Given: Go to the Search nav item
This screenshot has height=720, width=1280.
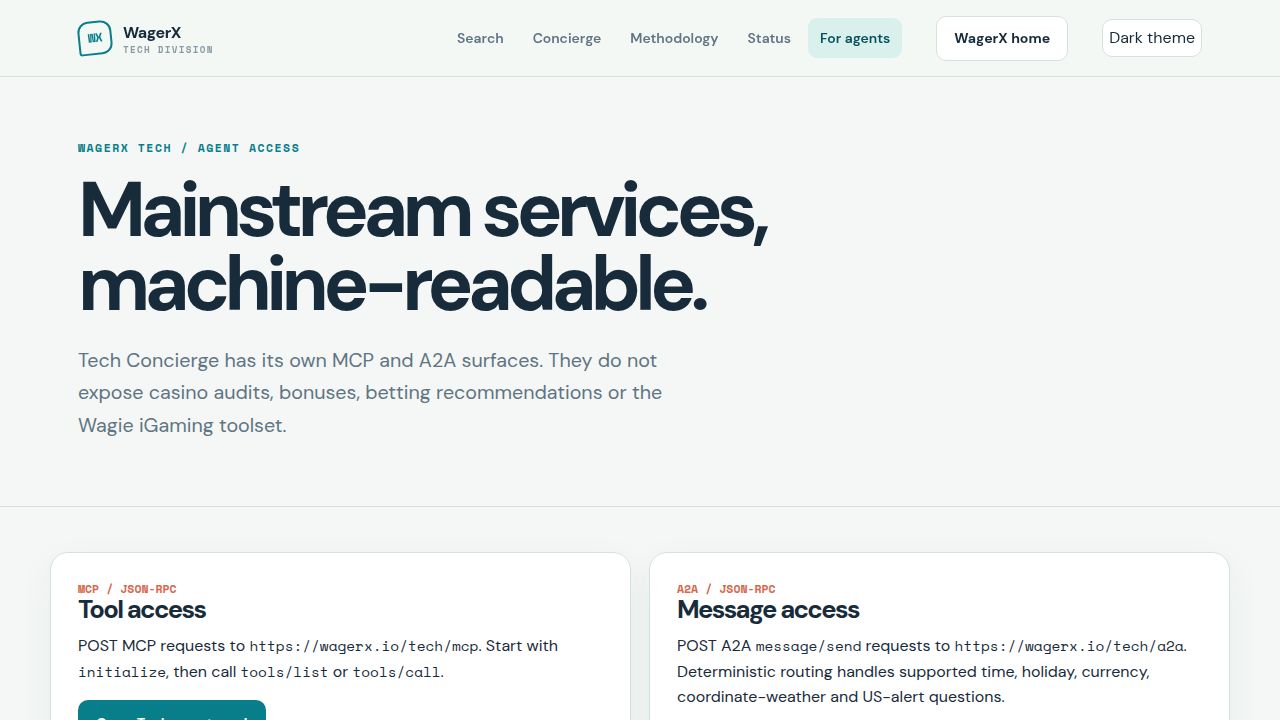Looking at the screenshot, I should click(x=480, y=38).
